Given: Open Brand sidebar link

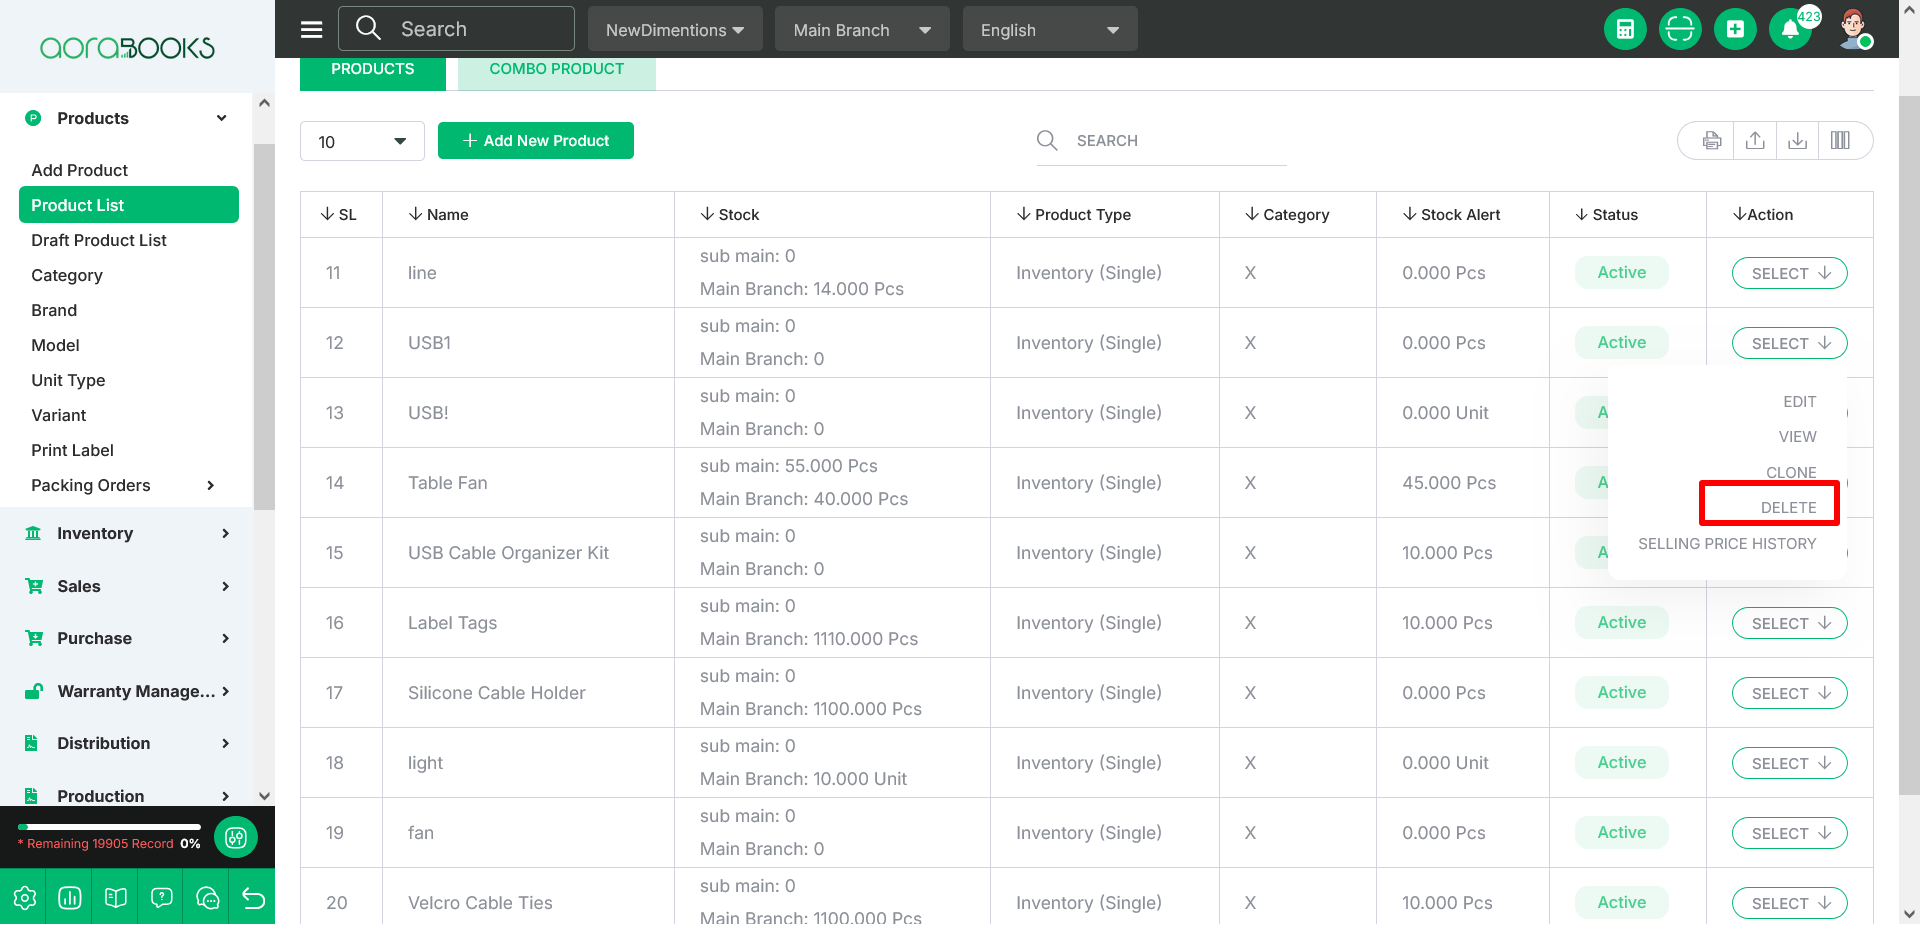Looking at the screenshot, I should (54, 310).
